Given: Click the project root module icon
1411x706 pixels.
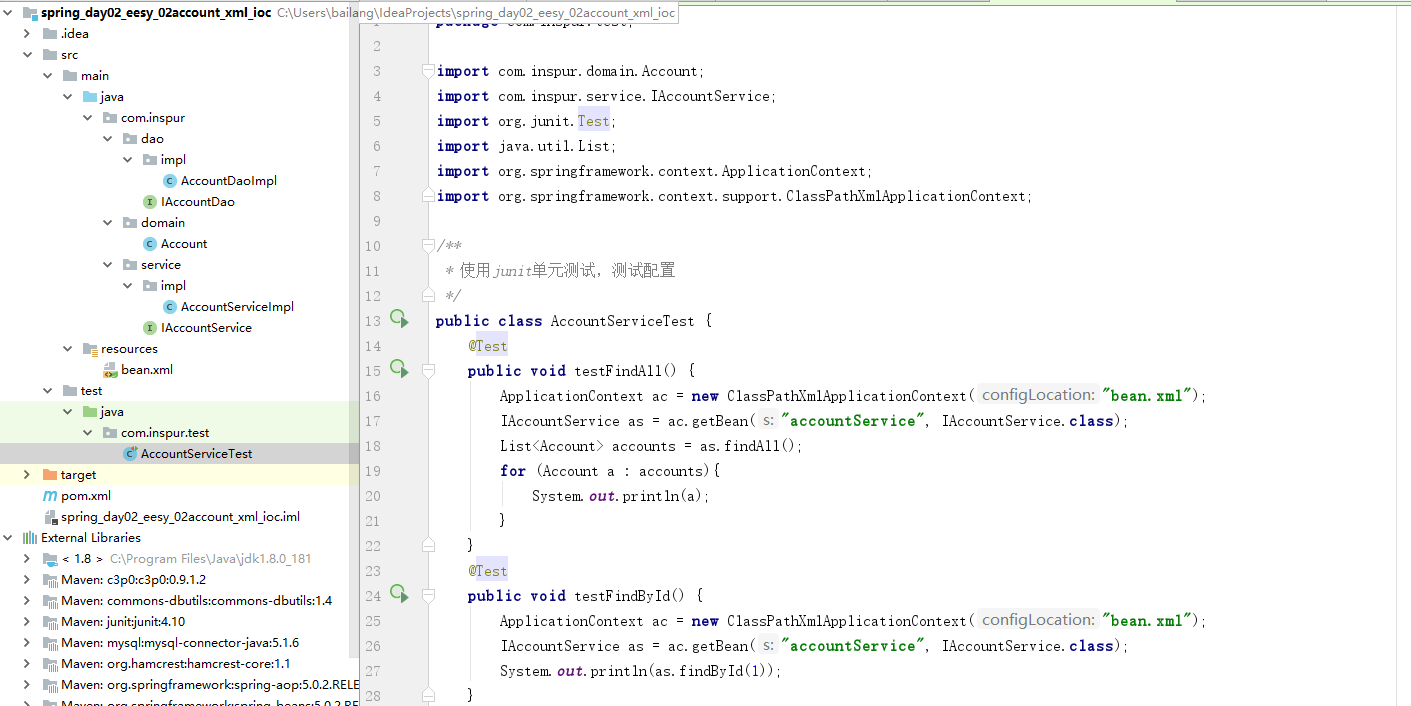Looking at the screenshot, I should [x=30, y=13].
